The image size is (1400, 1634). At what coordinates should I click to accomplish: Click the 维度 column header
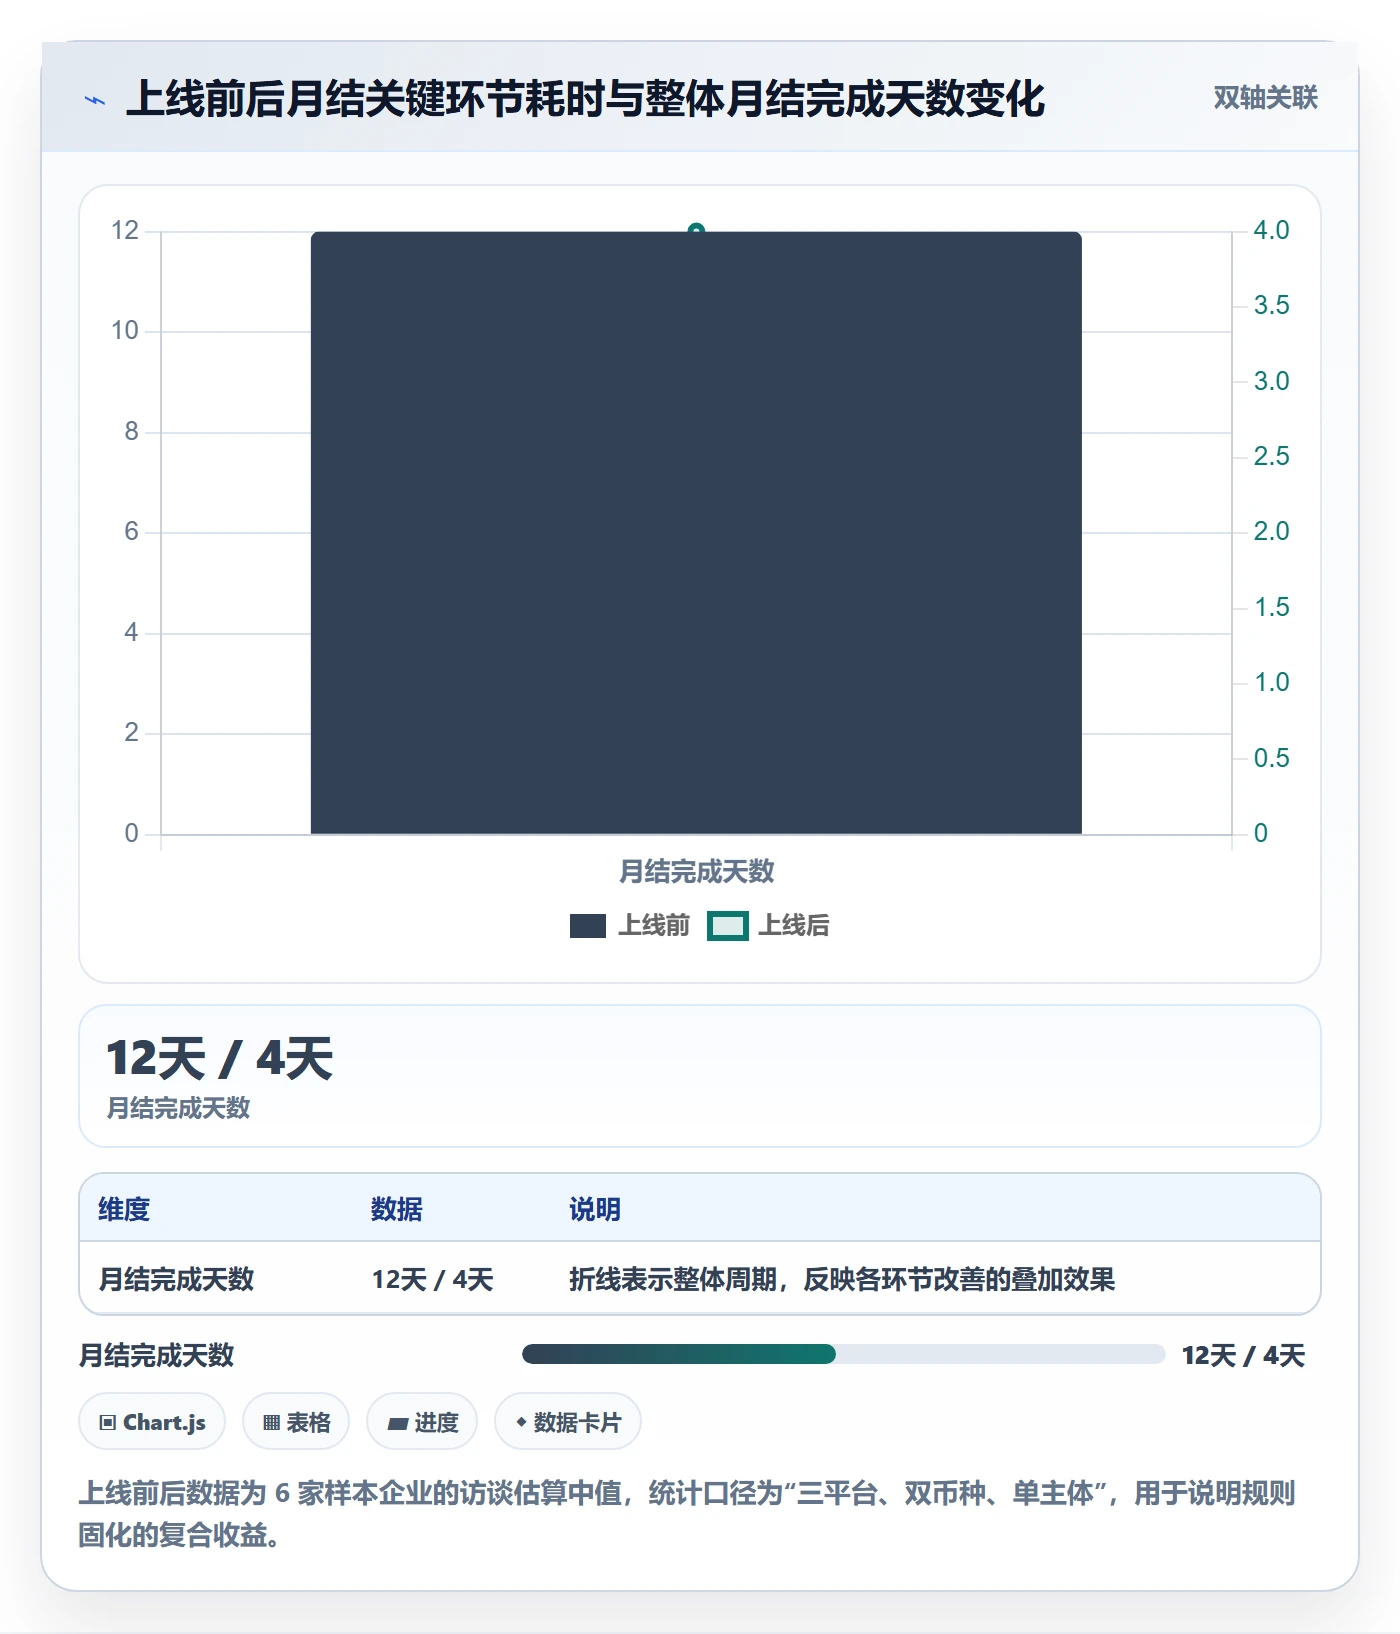click(124, 1209)
